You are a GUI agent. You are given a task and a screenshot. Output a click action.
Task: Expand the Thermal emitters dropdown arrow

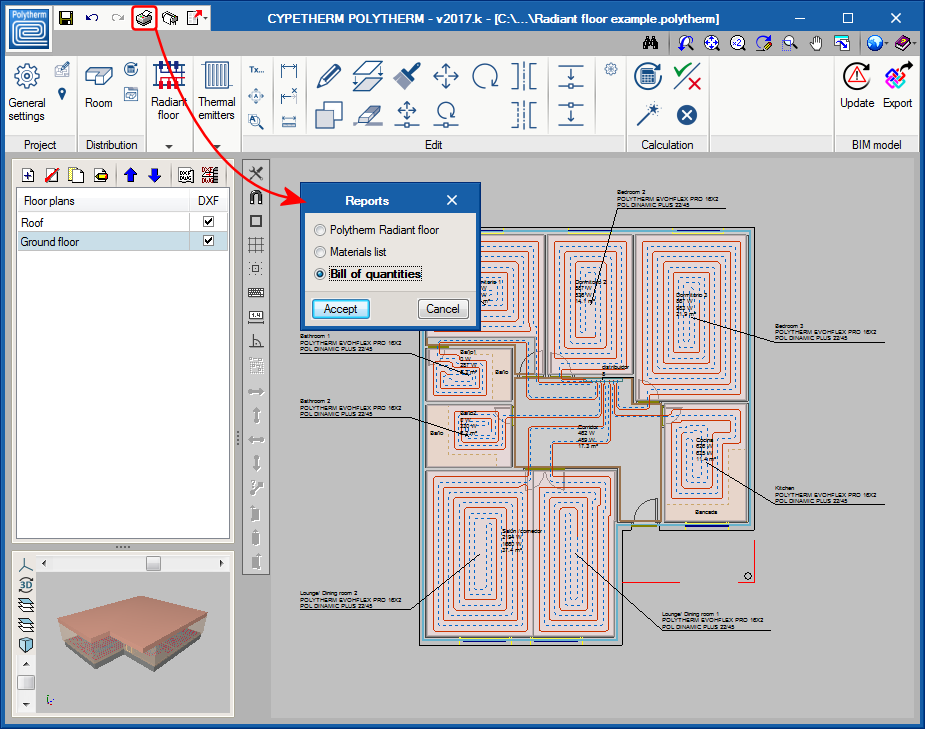(217, 148)
